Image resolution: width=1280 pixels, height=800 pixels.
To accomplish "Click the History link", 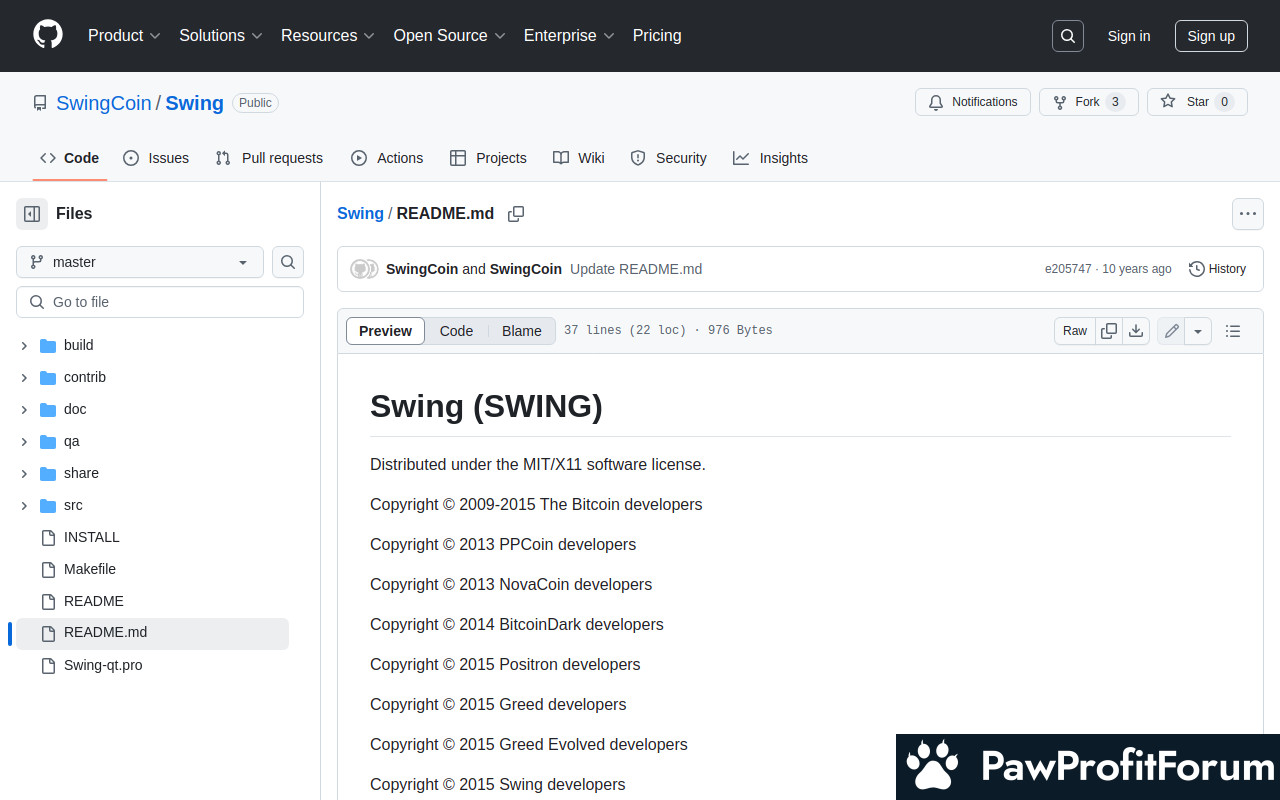I will pos(1217,269).
